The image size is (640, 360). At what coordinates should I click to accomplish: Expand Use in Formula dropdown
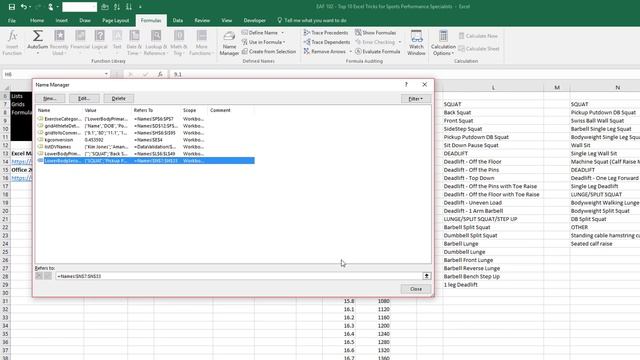pyautogui.click(x=284, y=42)
